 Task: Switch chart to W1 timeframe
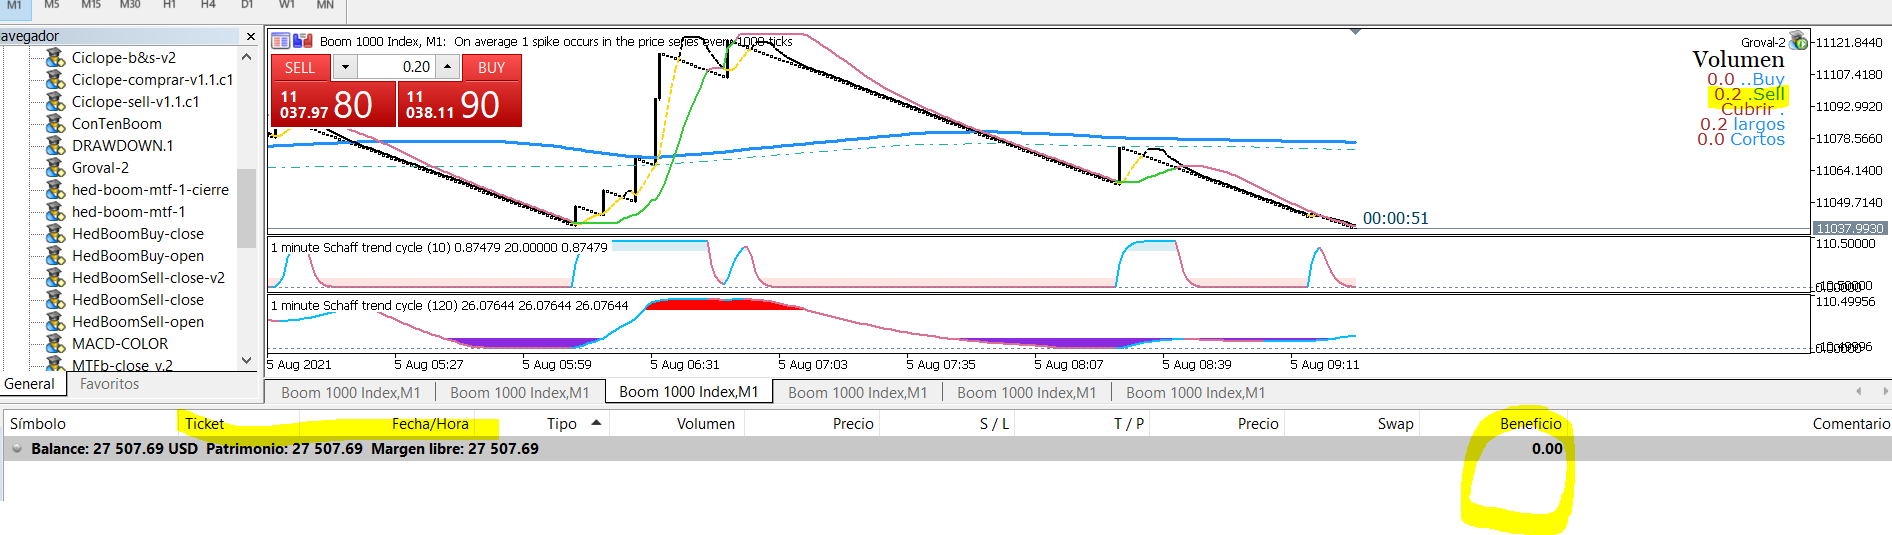pyautogui.click(x=287, y=5)
